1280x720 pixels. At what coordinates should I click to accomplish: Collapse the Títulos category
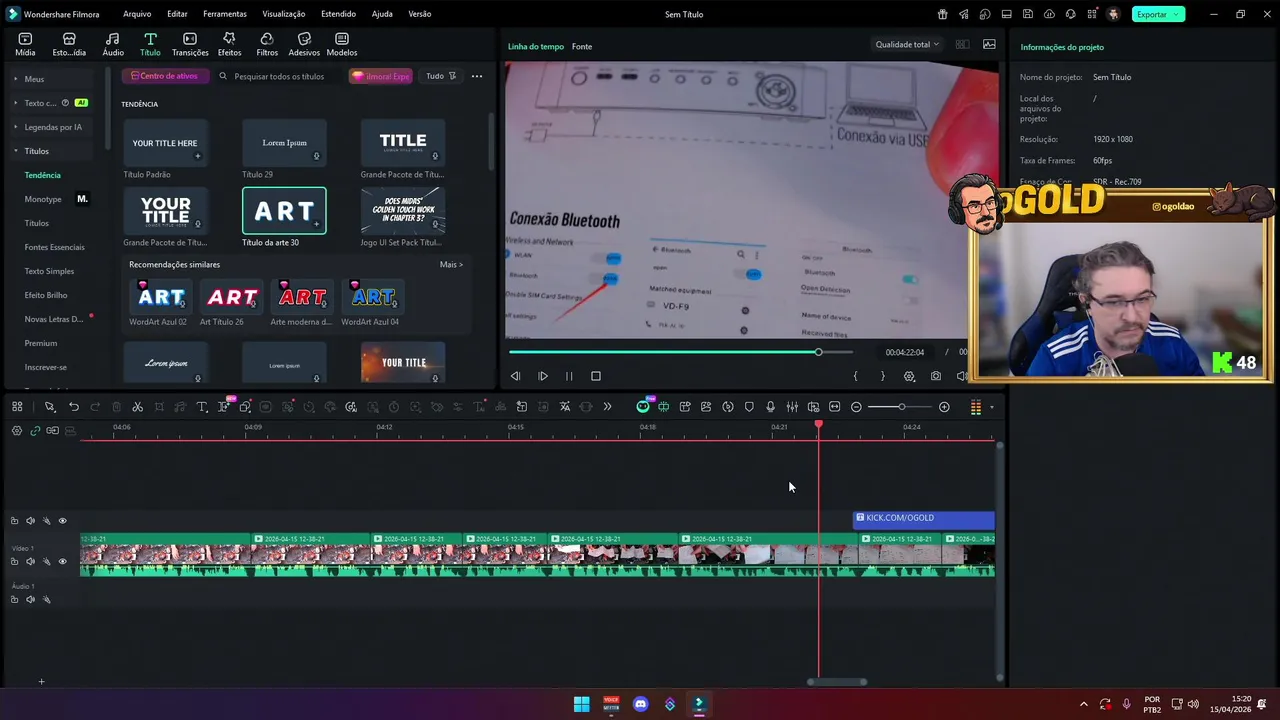click(x=16, y=151)
